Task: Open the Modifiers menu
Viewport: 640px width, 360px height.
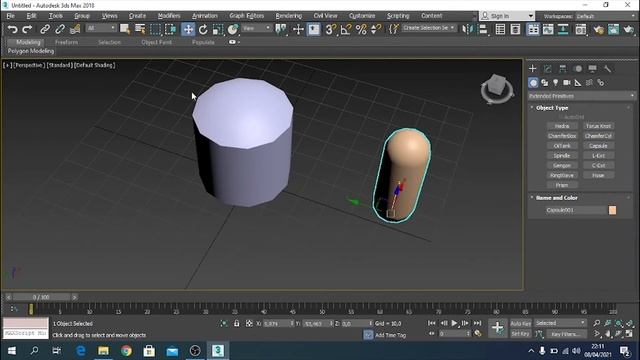Action: coord(169,16)
